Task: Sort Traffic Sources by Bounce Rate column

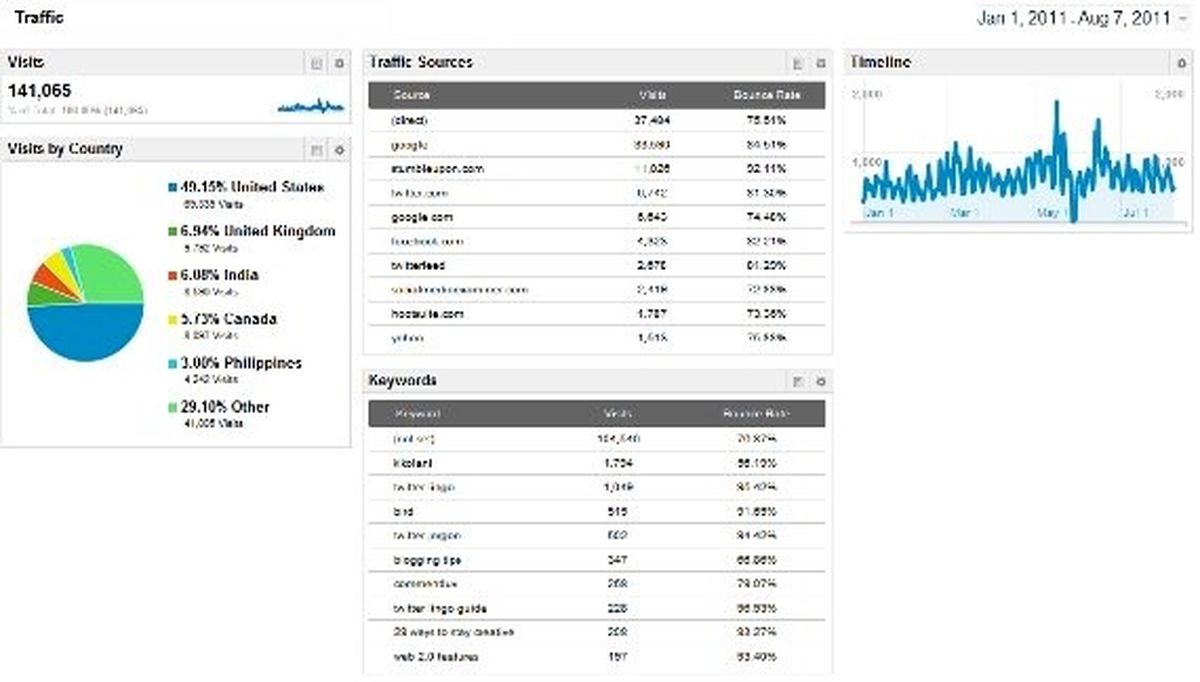Action: pyautogui.click(x=760, y=96)
